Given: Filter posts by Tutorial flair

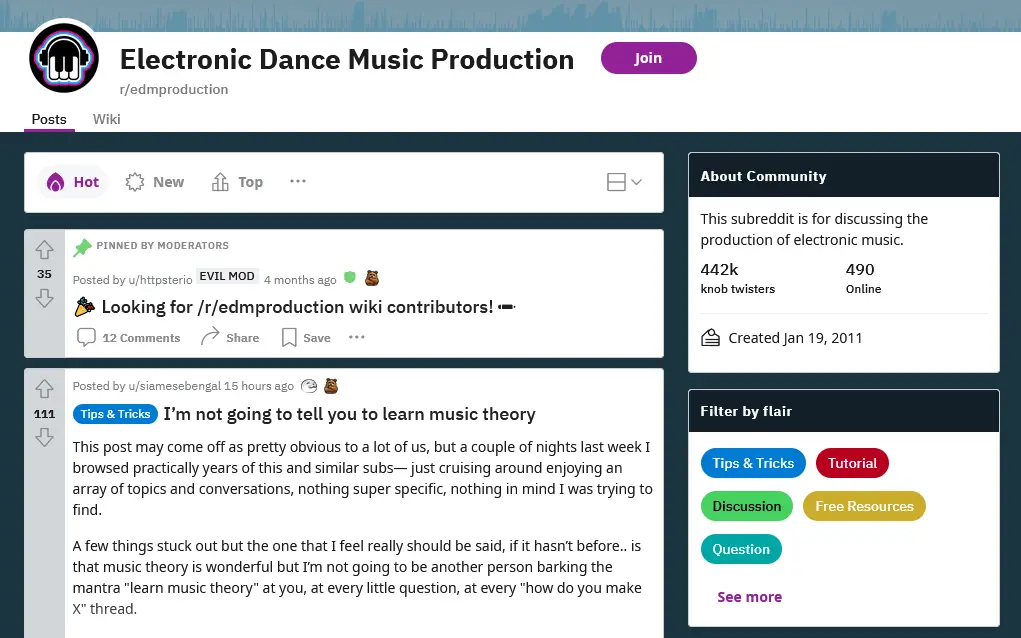Looking at the screenshot, I should coord(852,463).
